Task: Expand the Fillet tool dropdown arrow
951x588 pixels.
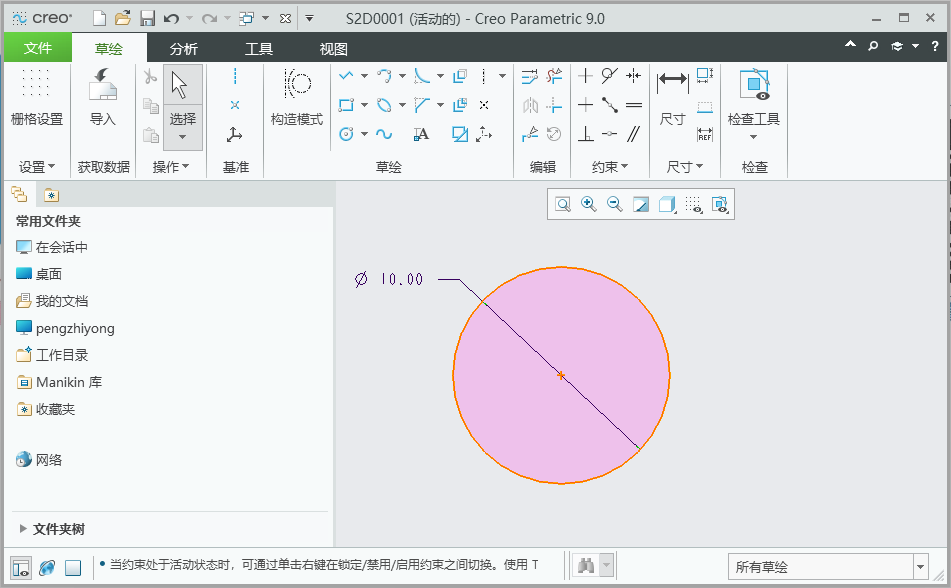Action: pyautogui.click(x=440, y=76)
